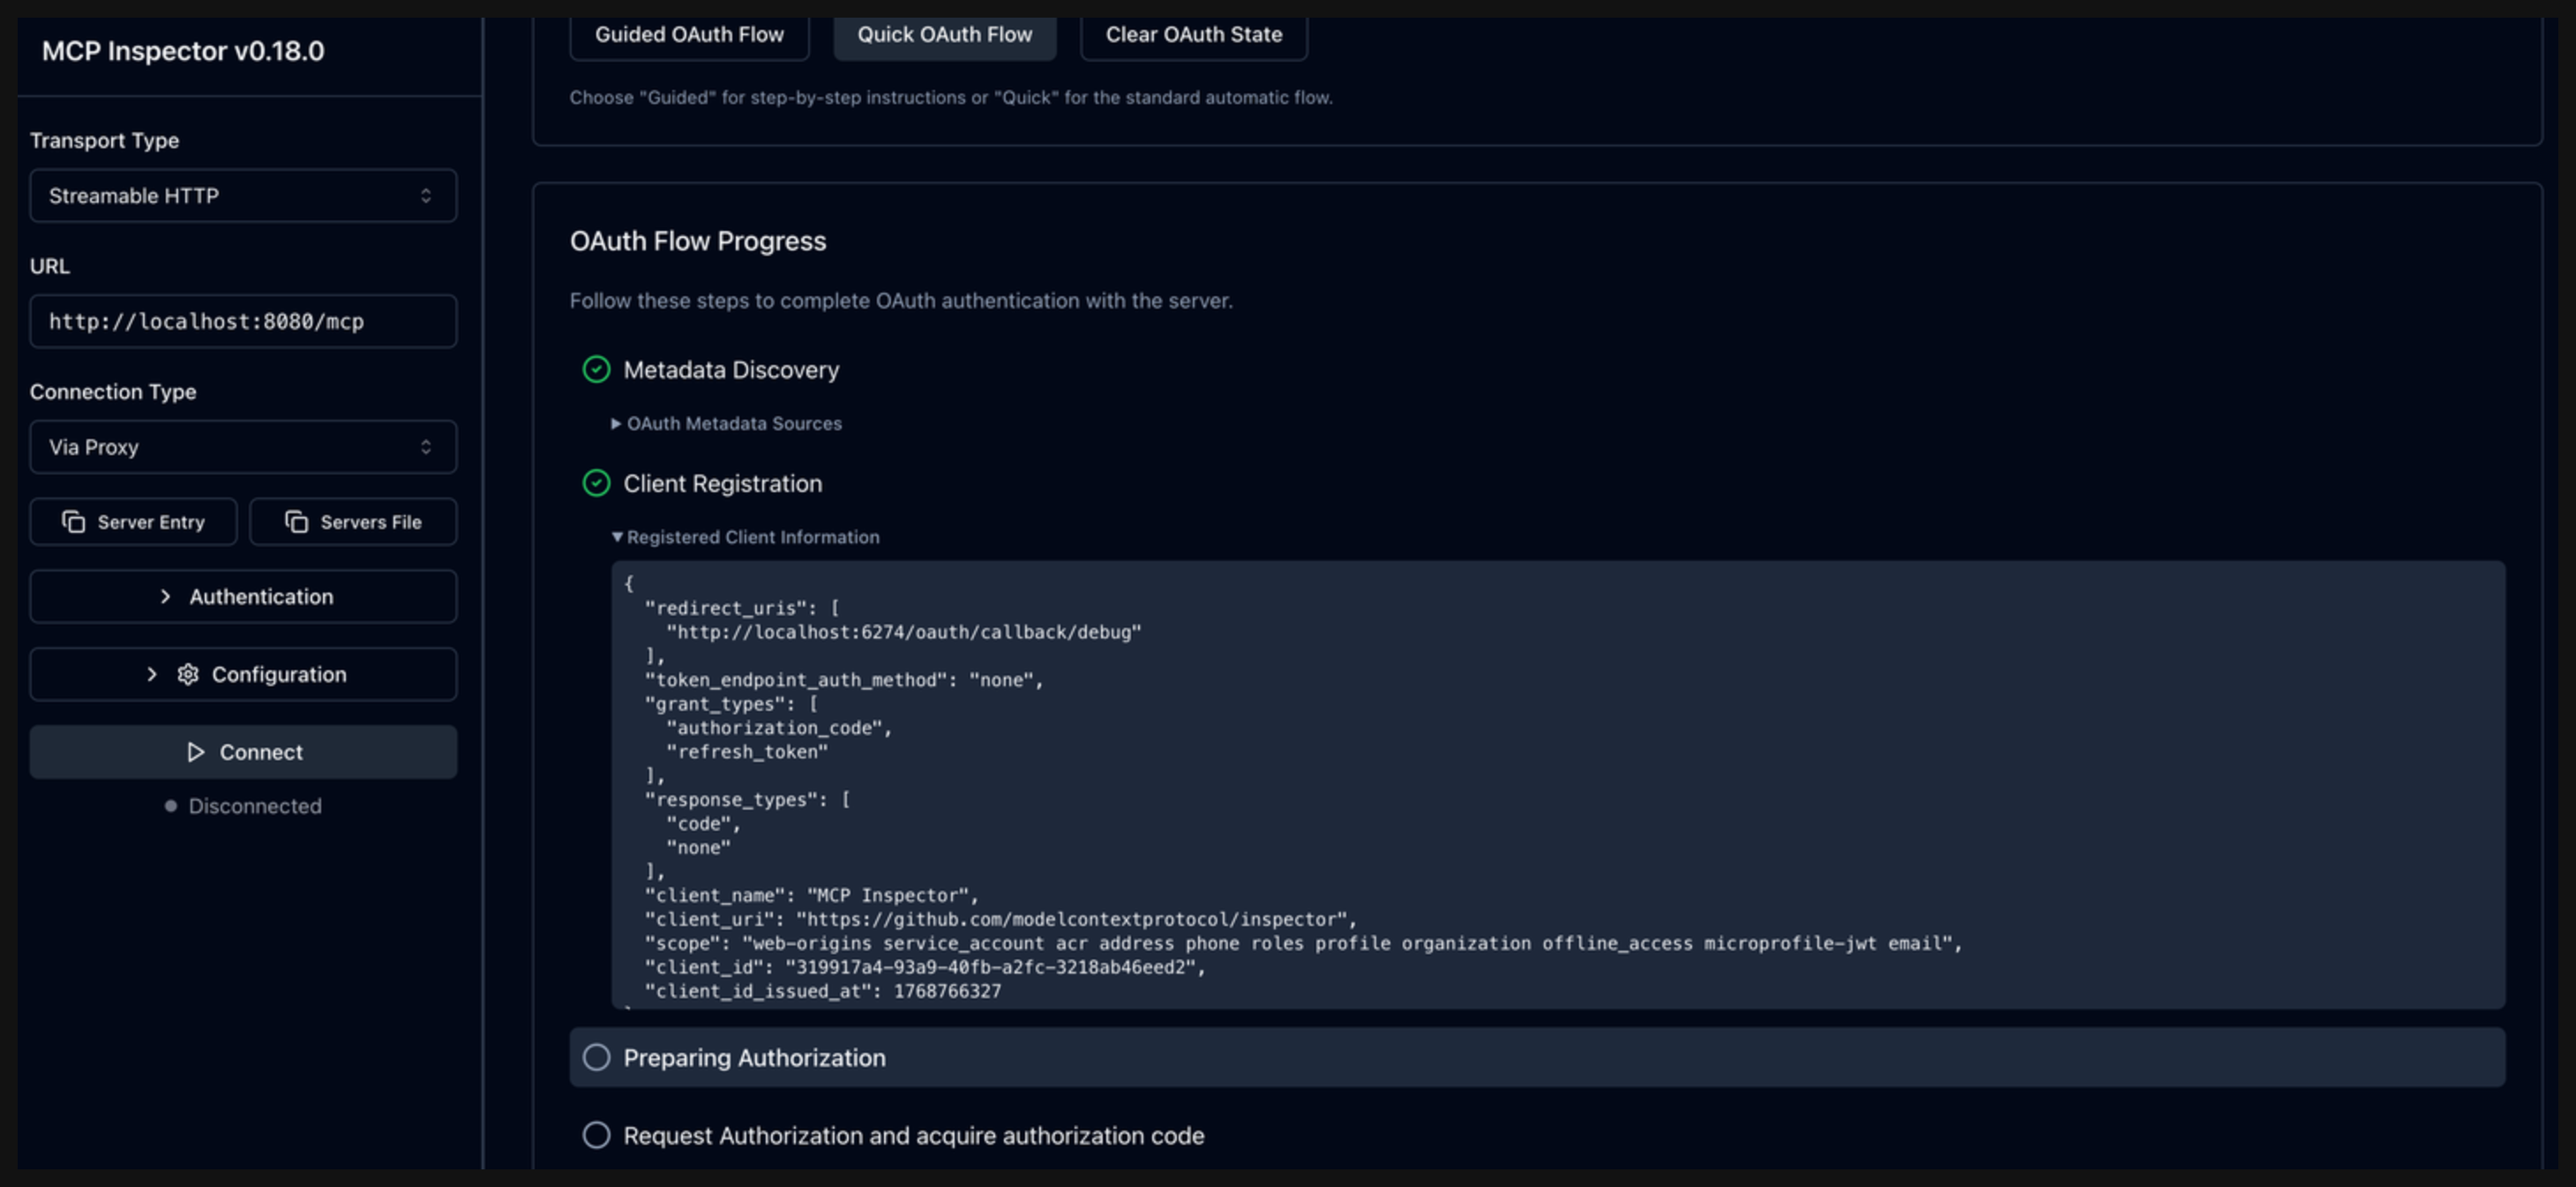Click the green check beside Metadata Discovery

[596, 370]
